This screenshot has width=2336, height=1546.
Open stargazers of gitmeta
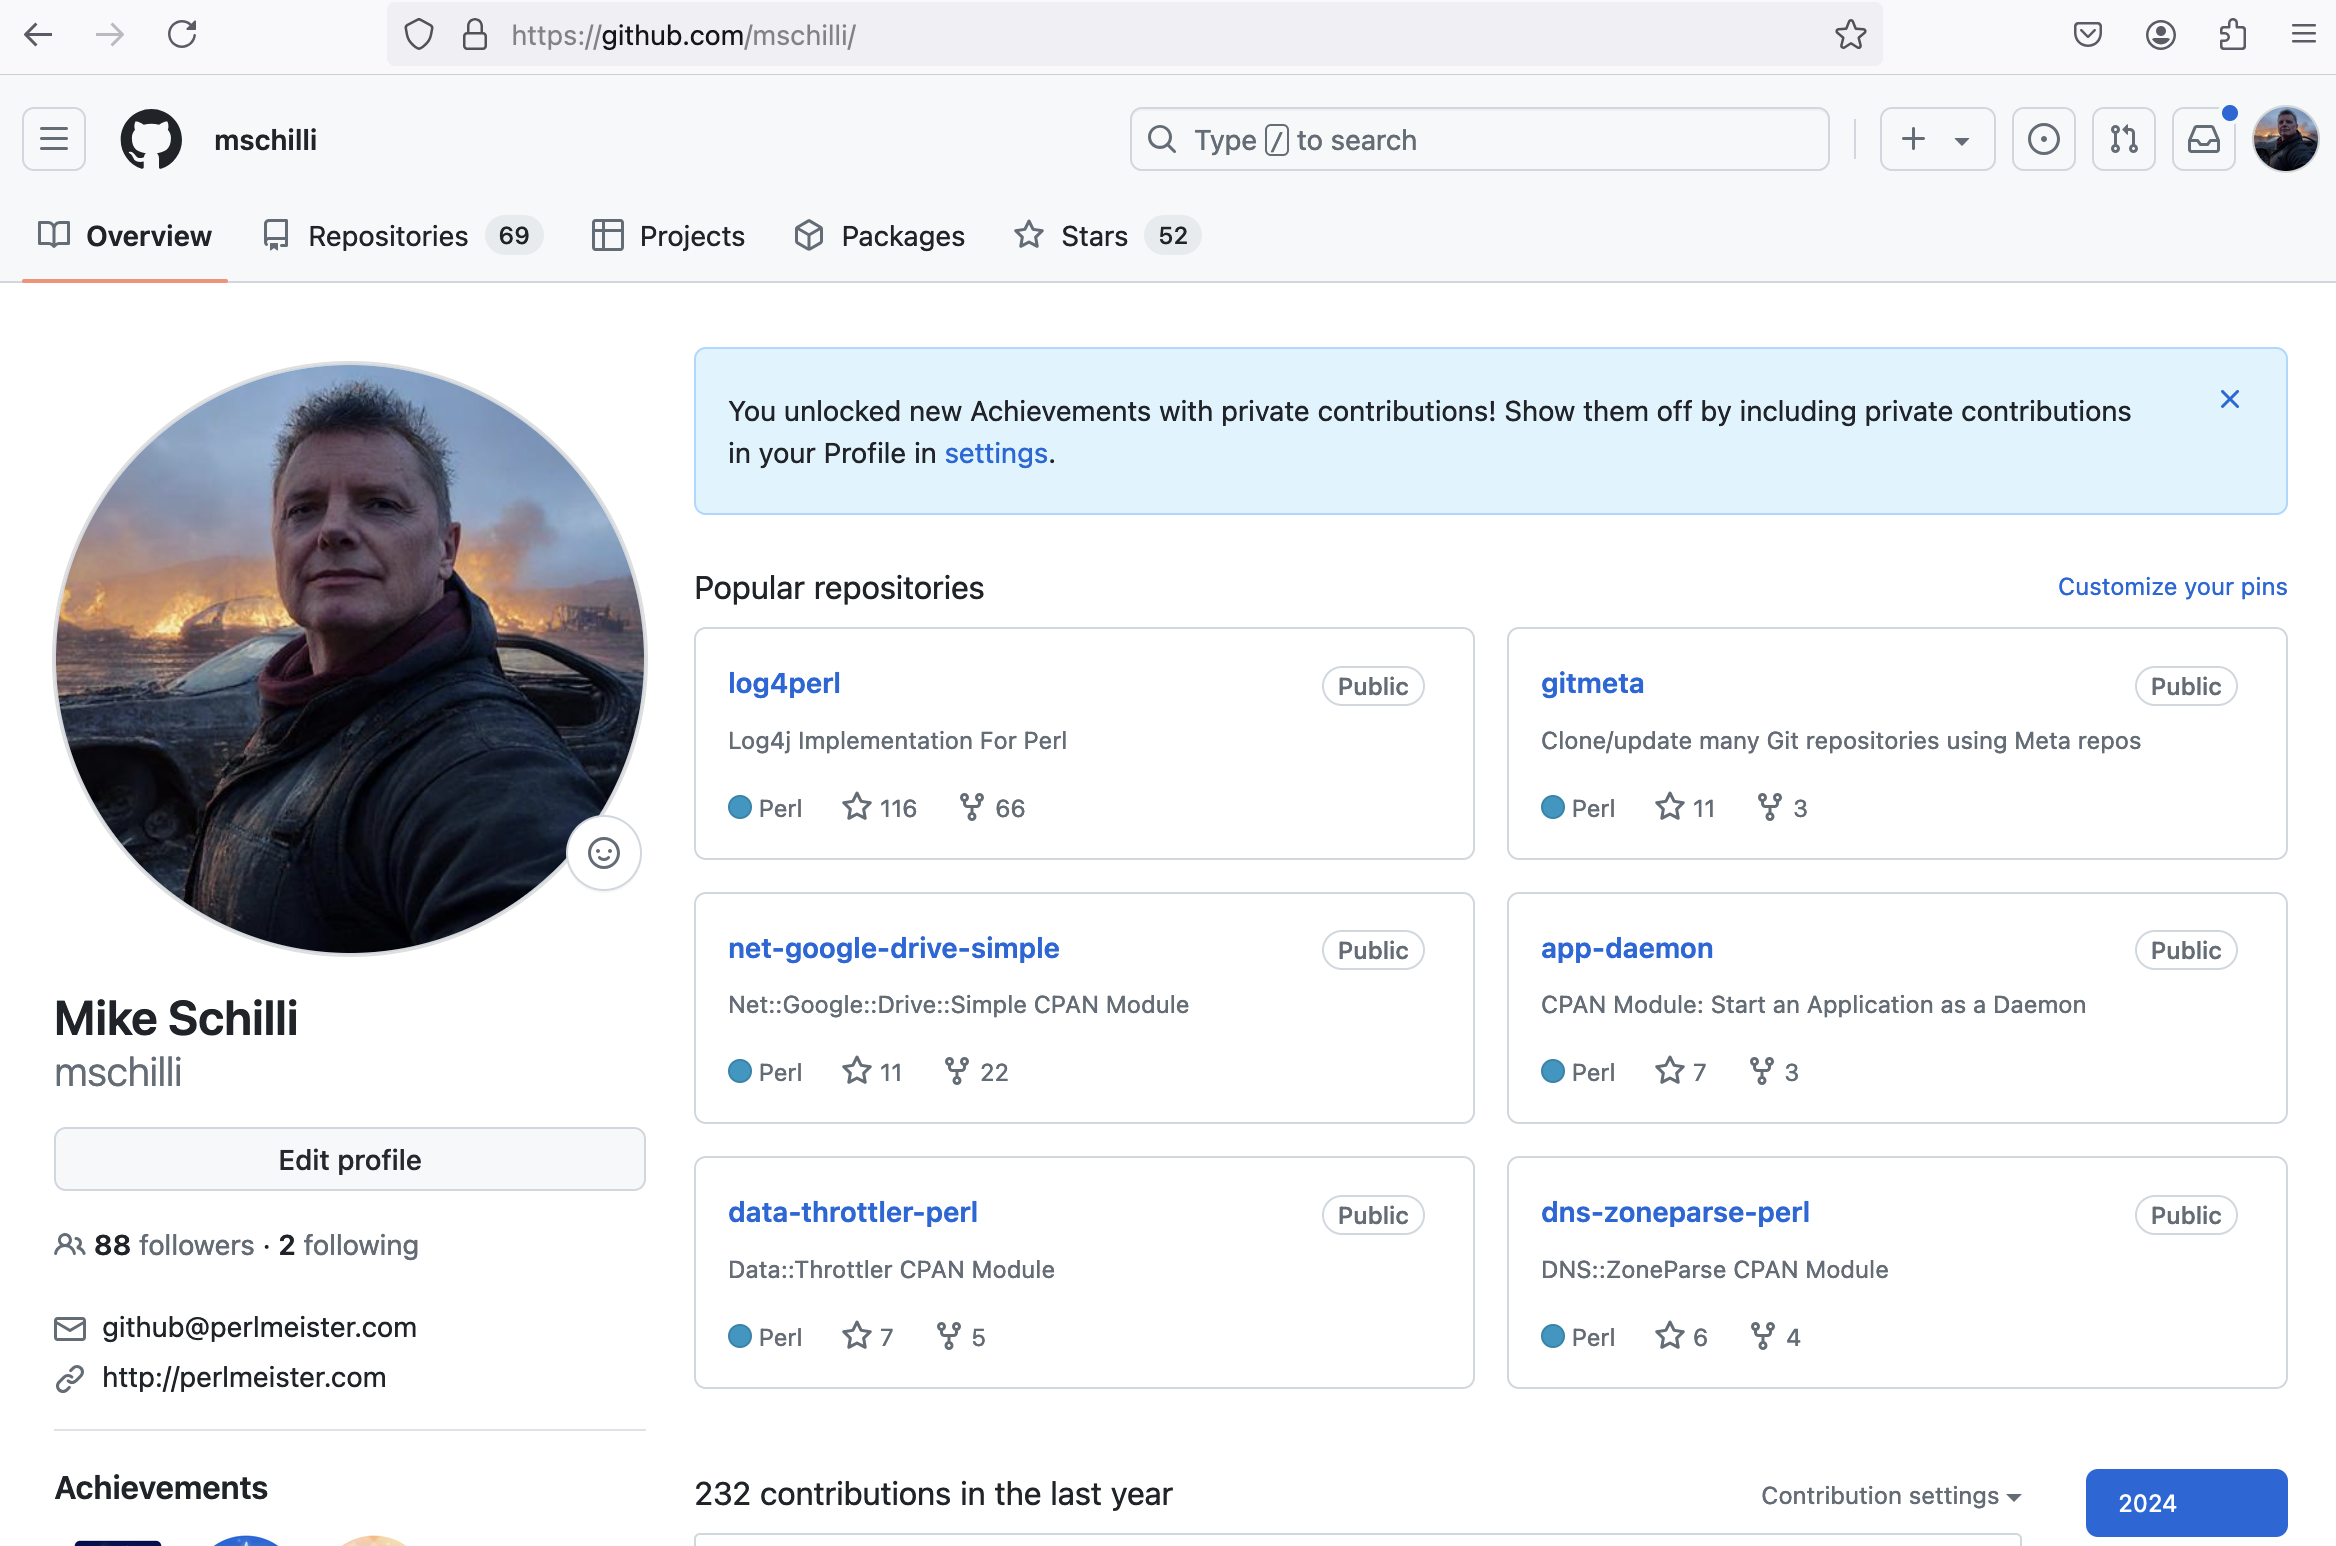[x=1685, y=807]
